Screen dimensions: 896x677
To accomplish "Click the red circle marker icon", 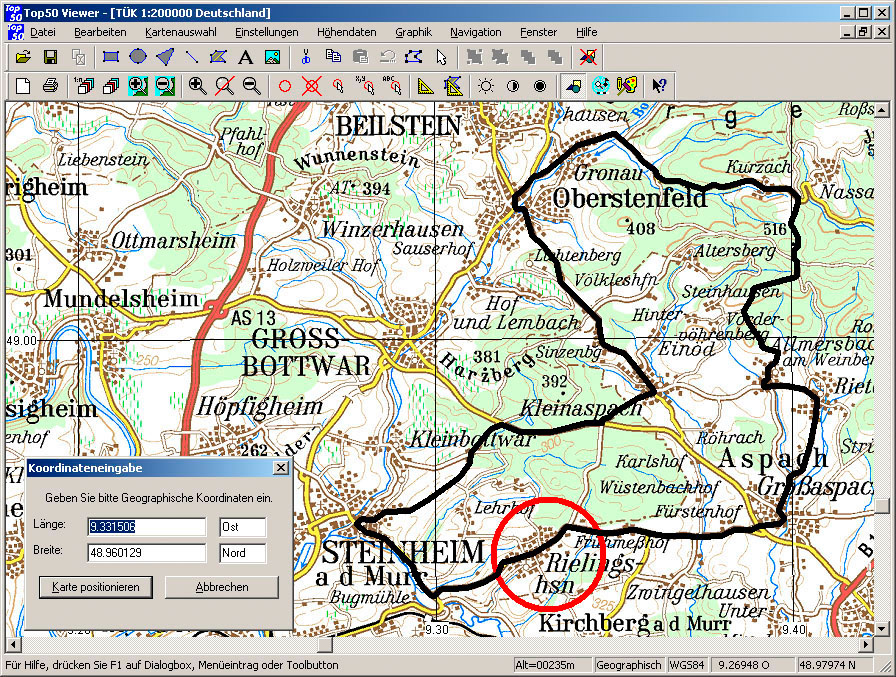I will click(284, 86).
